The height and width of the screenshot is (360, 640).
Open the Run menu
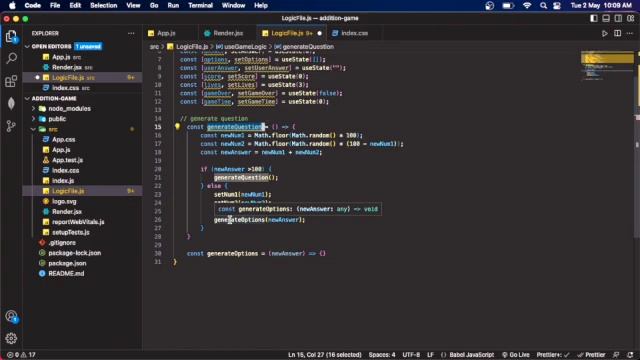click(x=173, y=6)
